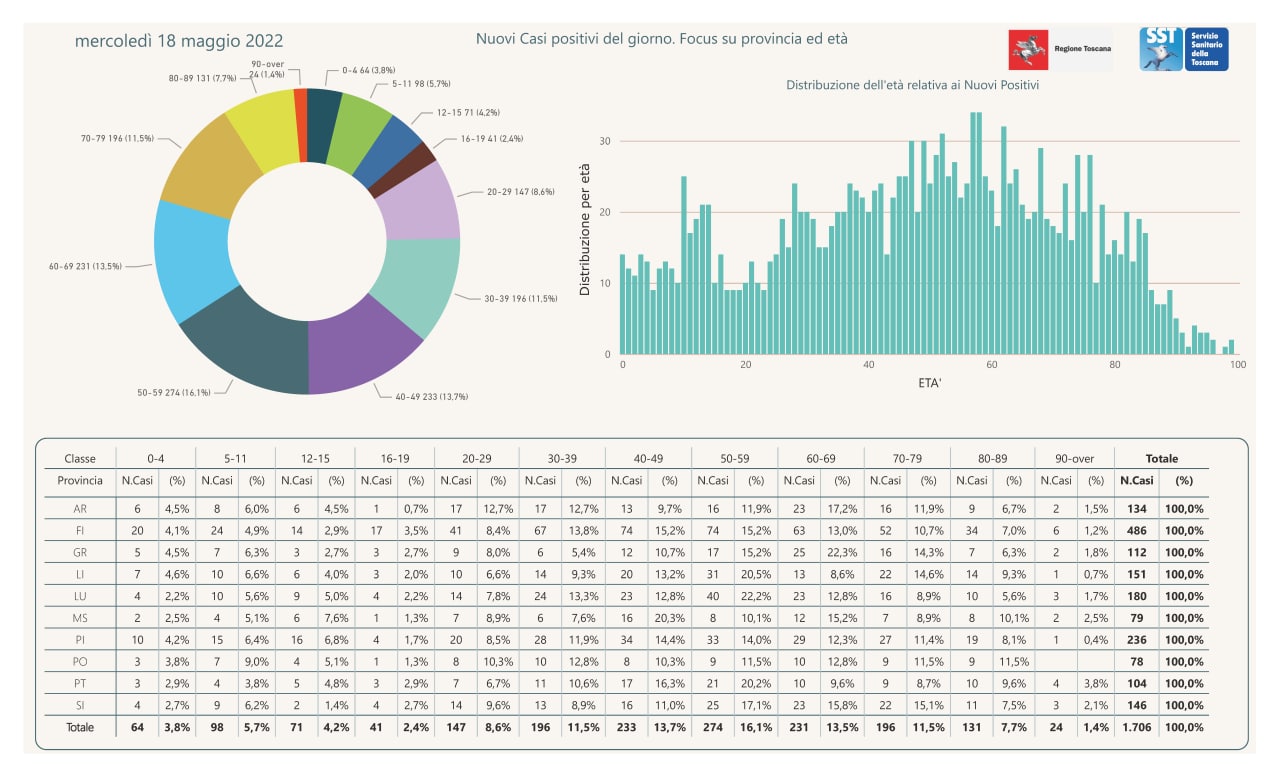Click the light blue 60-69 slice
The width and height of the screenshot is (1280, 776).
tap(193, 262)
